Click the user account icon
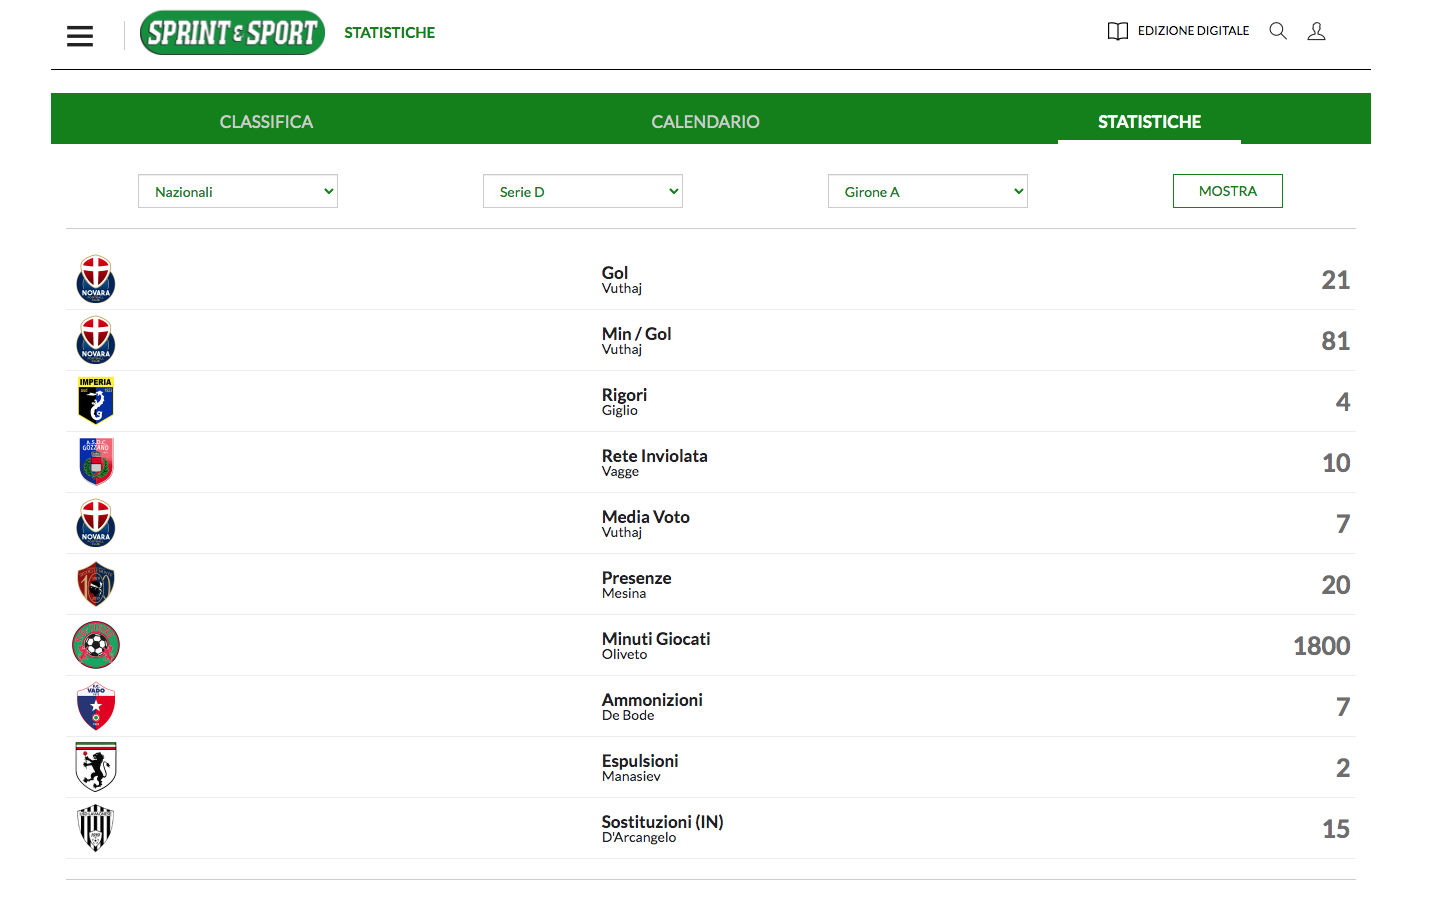The width and height of the screenshot is (1429, 911). coord(1316,31)
